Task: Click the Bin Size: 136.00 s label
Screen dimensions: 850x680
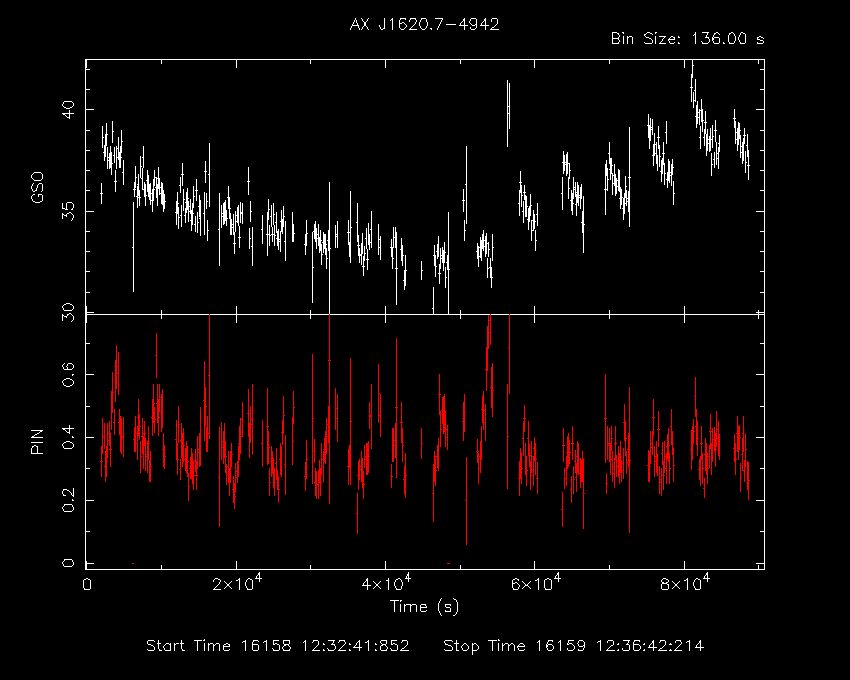Action: pyautogui.click(x=687, y=39)
